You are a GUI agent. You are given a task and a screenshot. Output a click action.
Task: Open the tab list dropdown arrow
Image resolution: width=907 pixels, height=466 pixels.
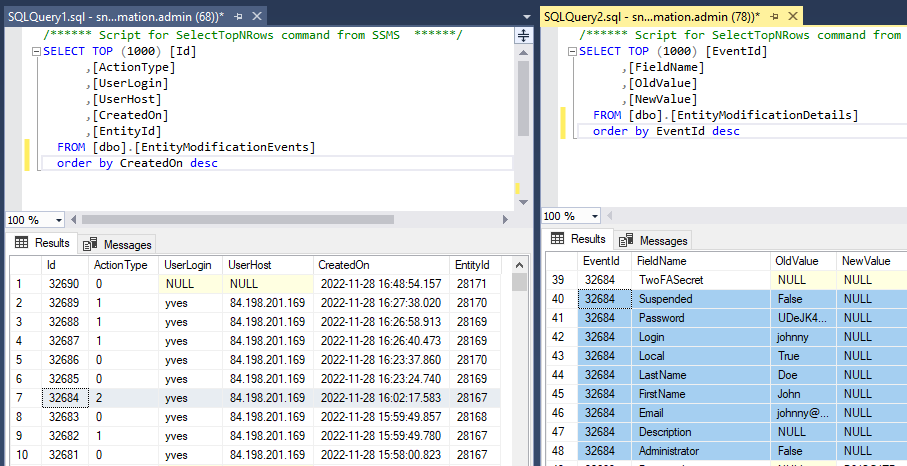(526, 17)
